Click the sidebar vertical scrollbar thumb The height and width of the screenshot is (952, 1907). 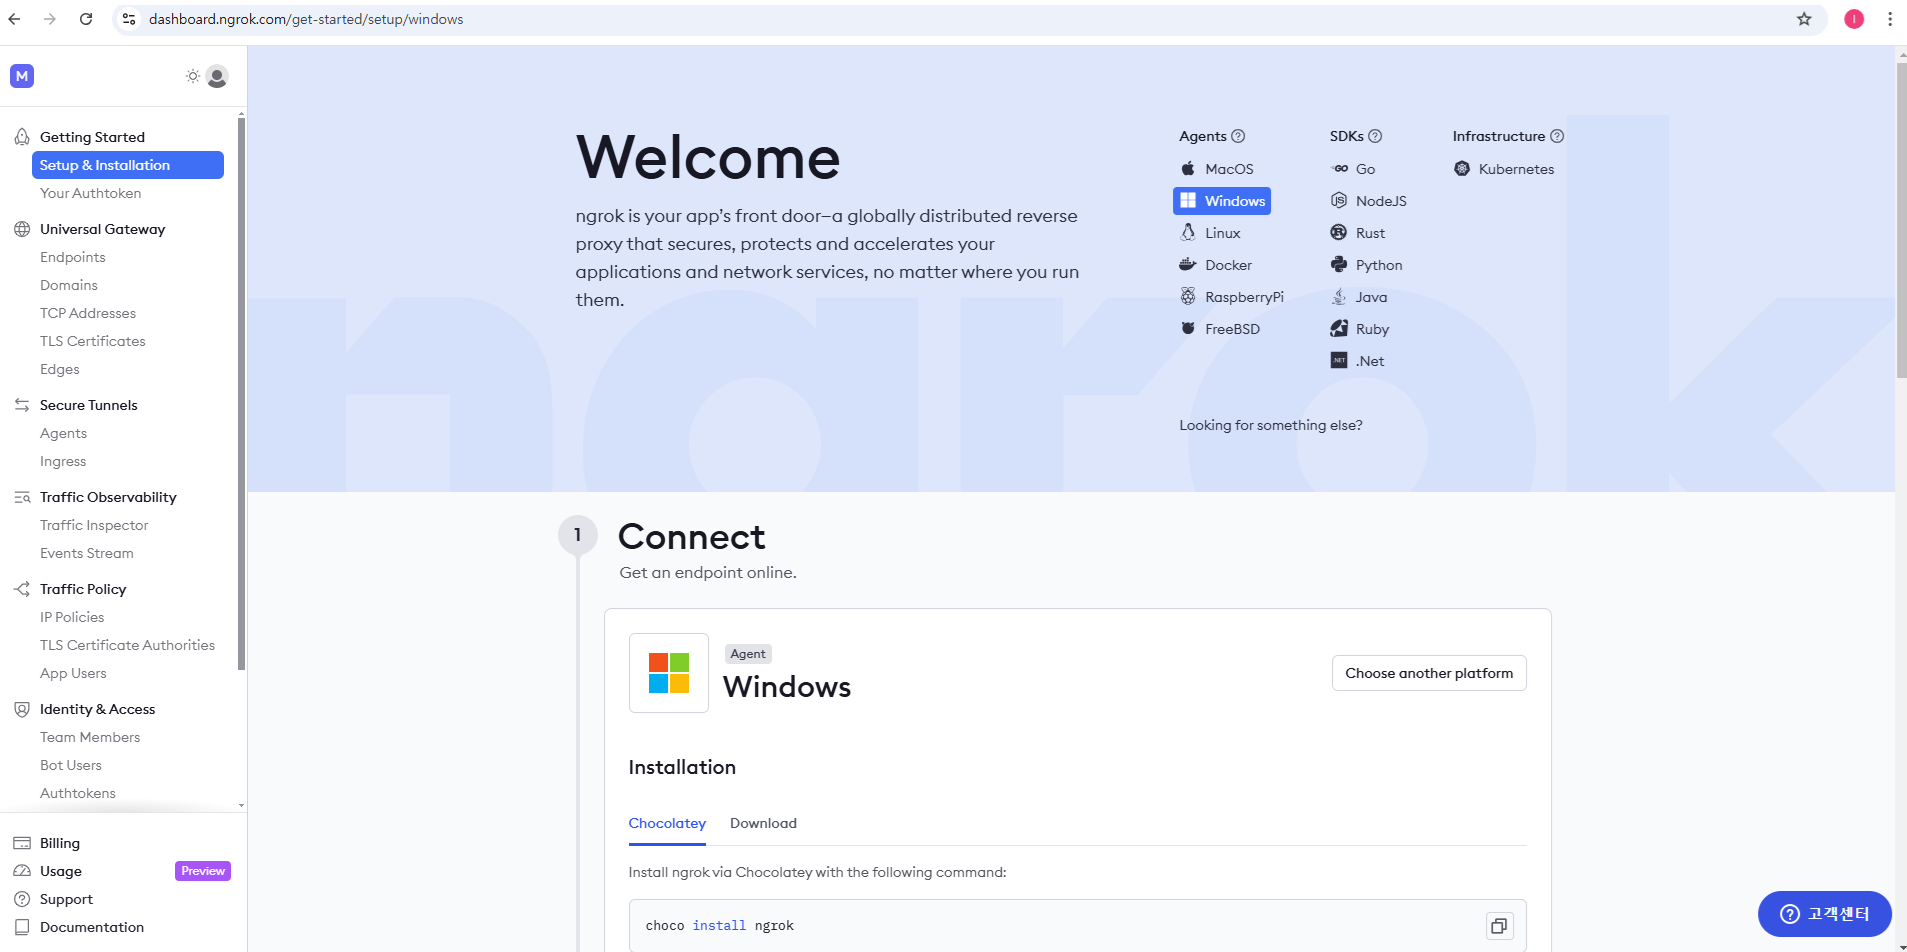click(242, 395)
